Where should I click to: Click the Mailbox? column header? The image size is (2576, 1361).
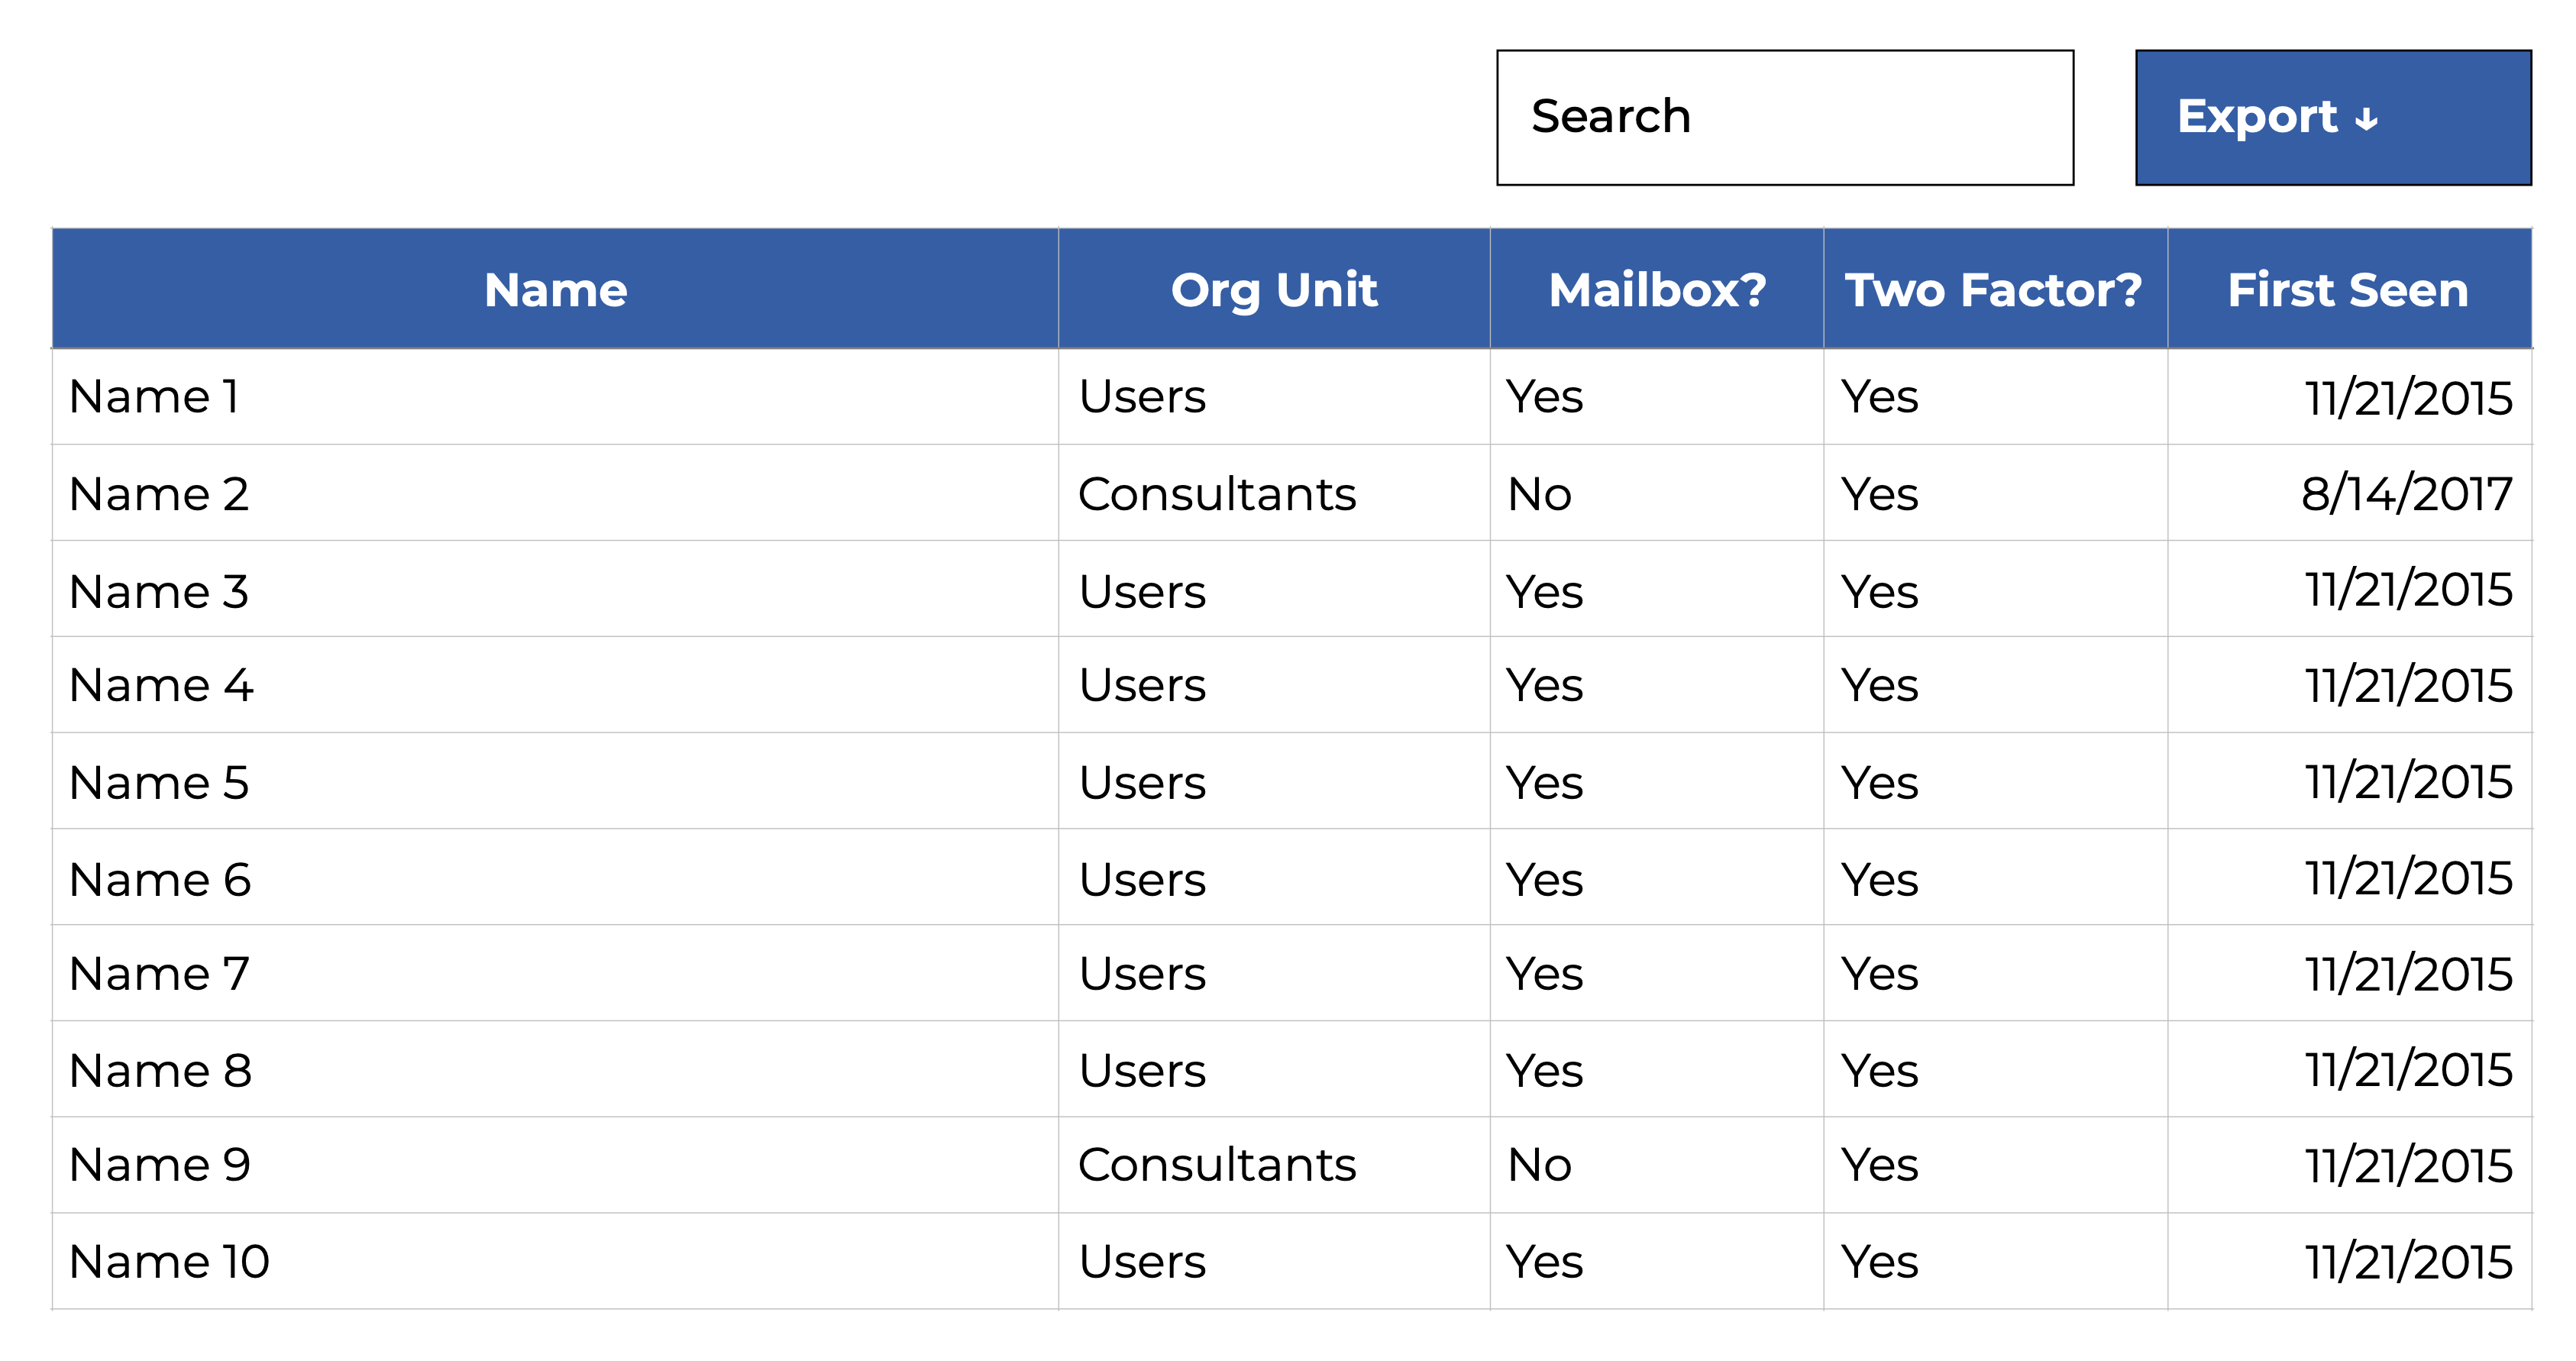click(x=1656, y=290)
